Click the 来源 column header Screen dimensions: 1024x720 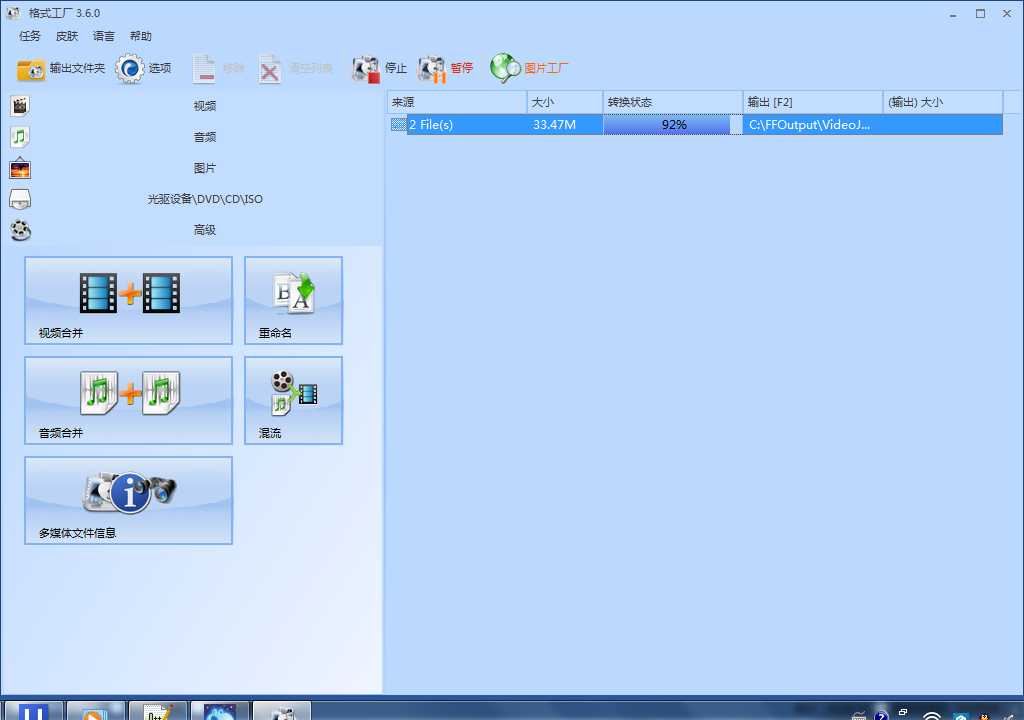click(457, 103)
